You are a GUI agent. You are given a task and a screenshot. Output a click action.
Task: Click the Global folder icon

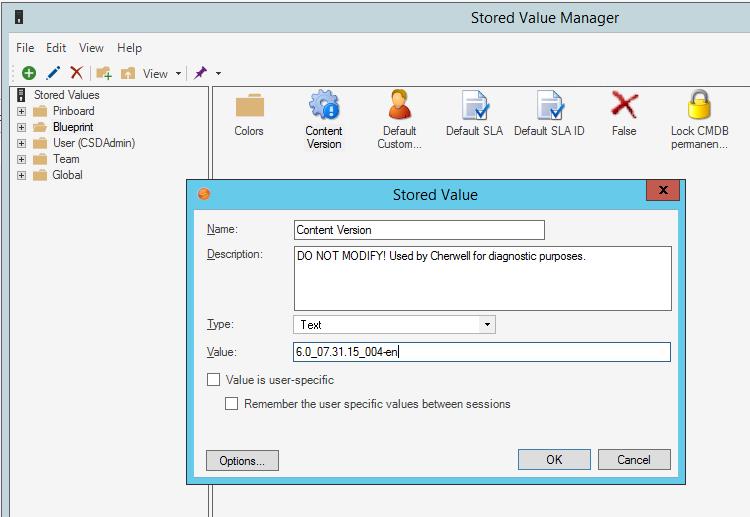40,175
